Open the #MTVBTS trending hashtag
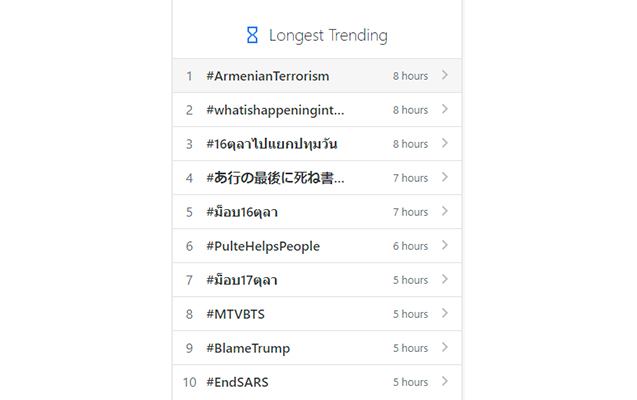 tap(236, 314)
